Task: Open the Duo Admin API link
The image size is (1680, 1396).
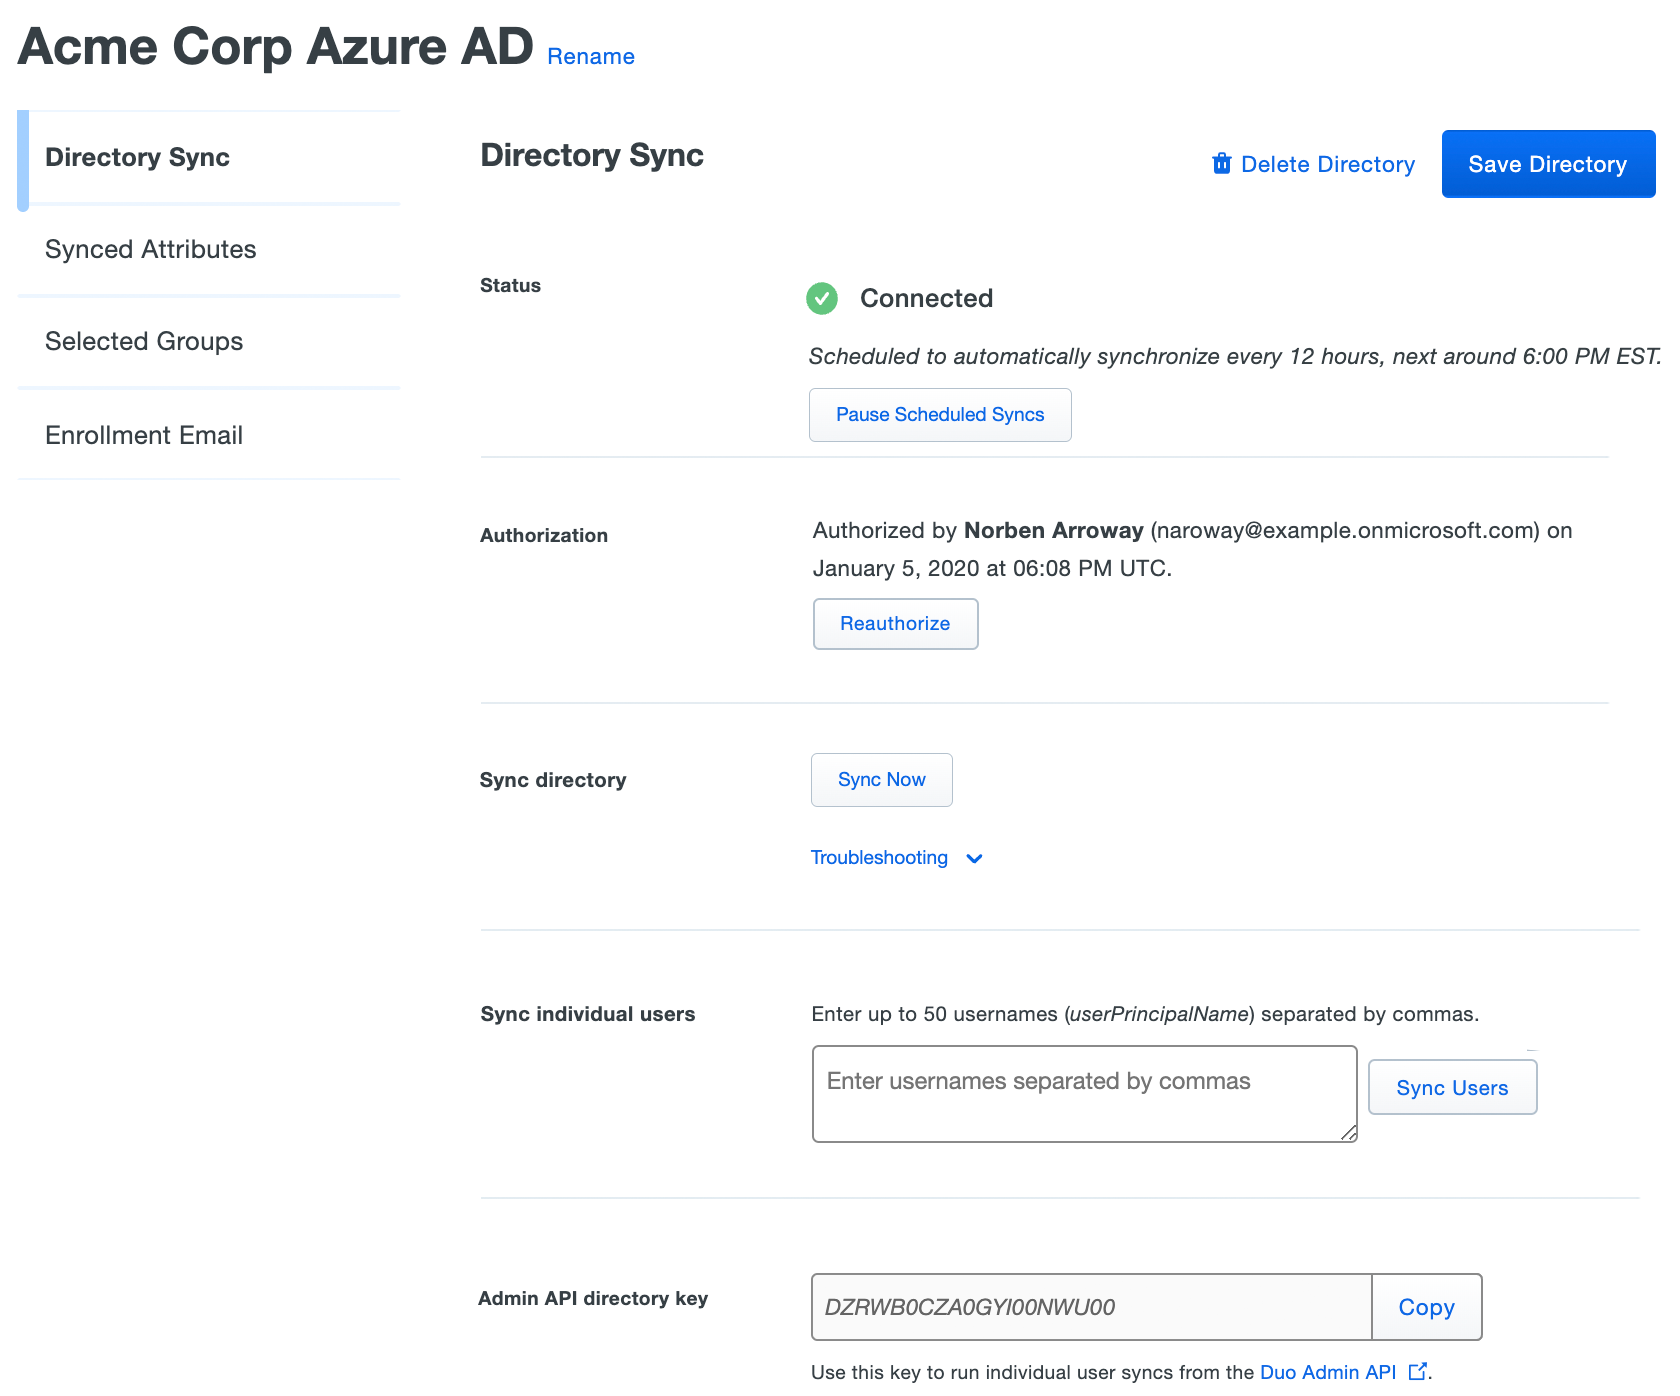Action: point(1330,1371)
